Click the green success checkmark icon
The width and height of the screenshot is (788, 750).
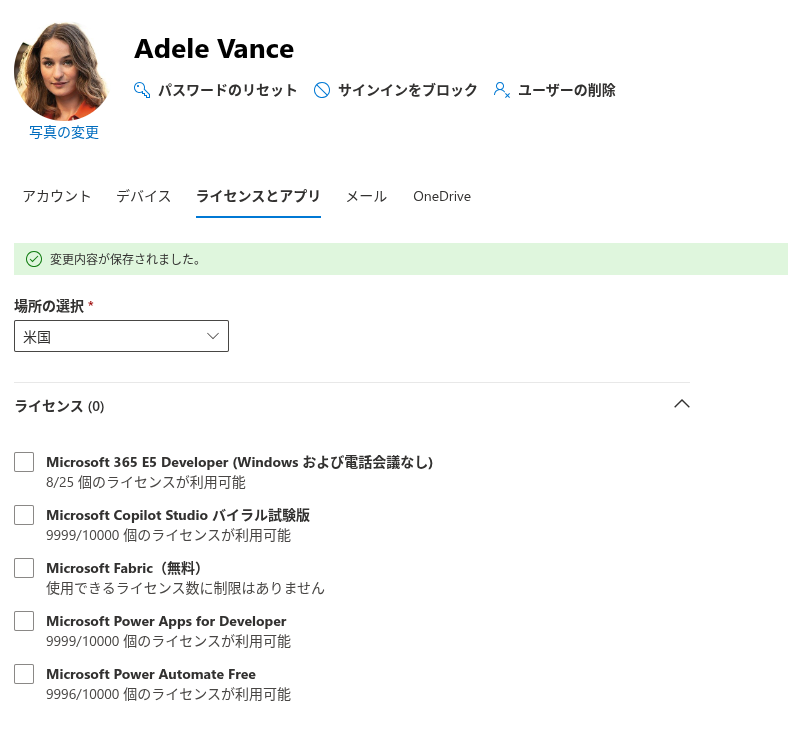[x=34, y=259]
